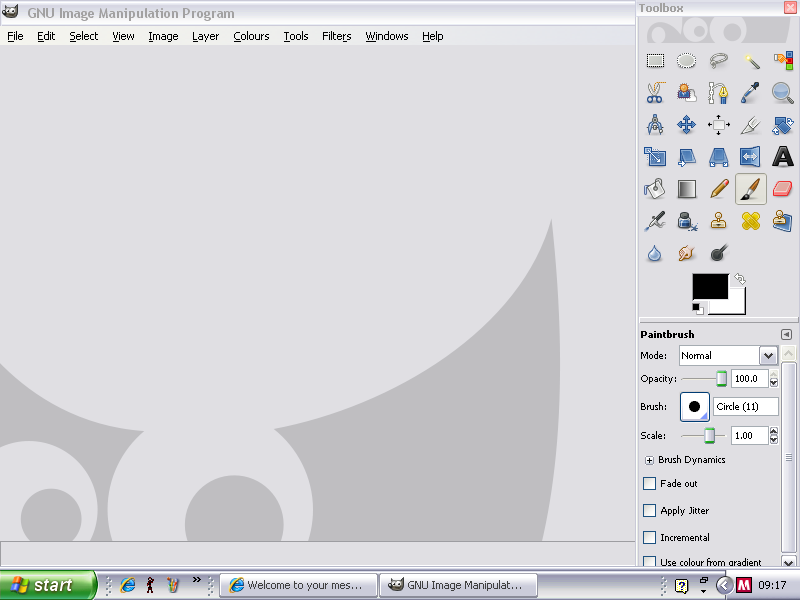The height and width of the screenshot is (600, 800).
Task: Choose the Smudge tool
Action: click(x=686, y=252)
